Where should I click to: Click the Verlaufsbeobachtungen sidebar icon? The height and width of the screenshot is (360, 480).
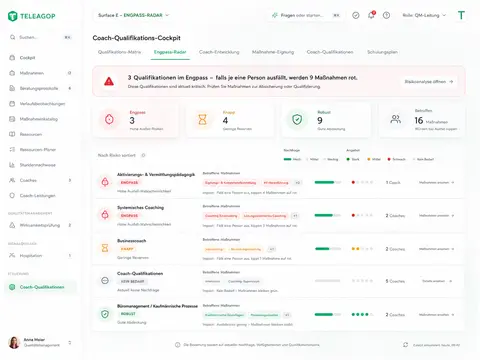[x=12, y=104]
